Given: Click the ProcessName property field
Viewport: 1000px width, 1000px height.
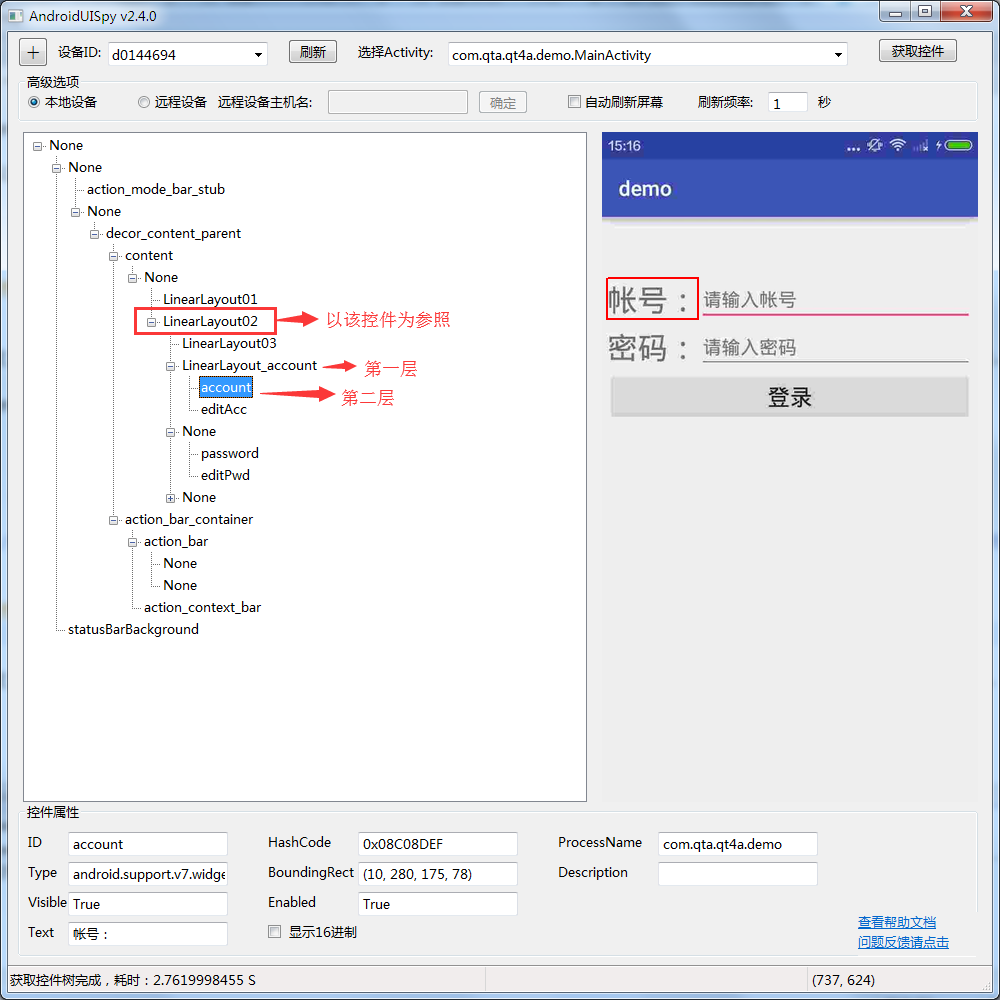Looking at the screenshot, I should point(737,844).
